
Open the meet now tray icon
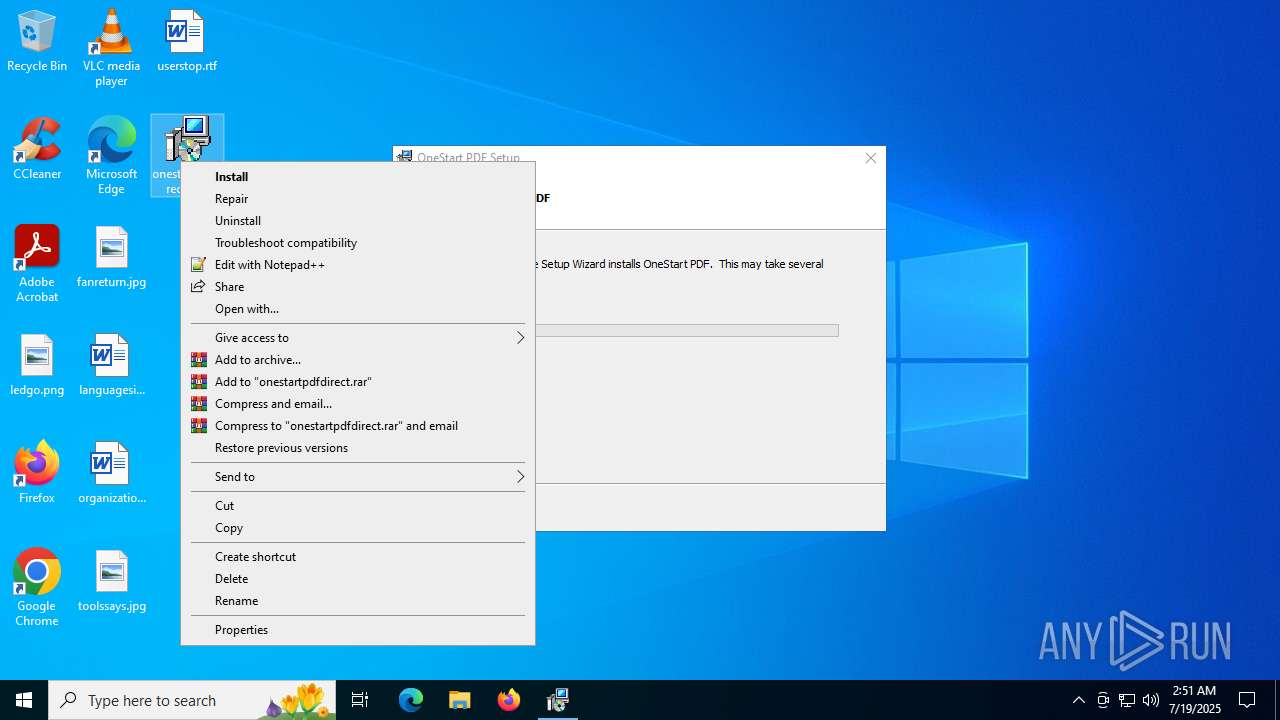click(x=1103, y=700)
